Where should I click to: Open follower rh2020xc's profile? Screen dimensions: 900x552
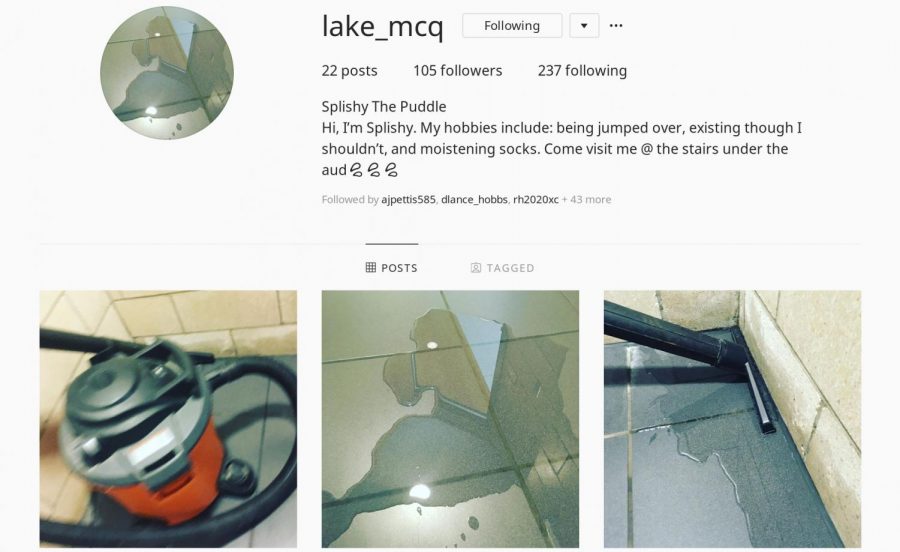coord(536,200)
